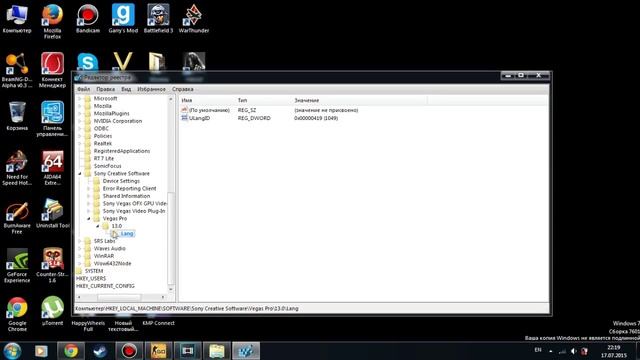Open the Файл menu

[83, 89]
